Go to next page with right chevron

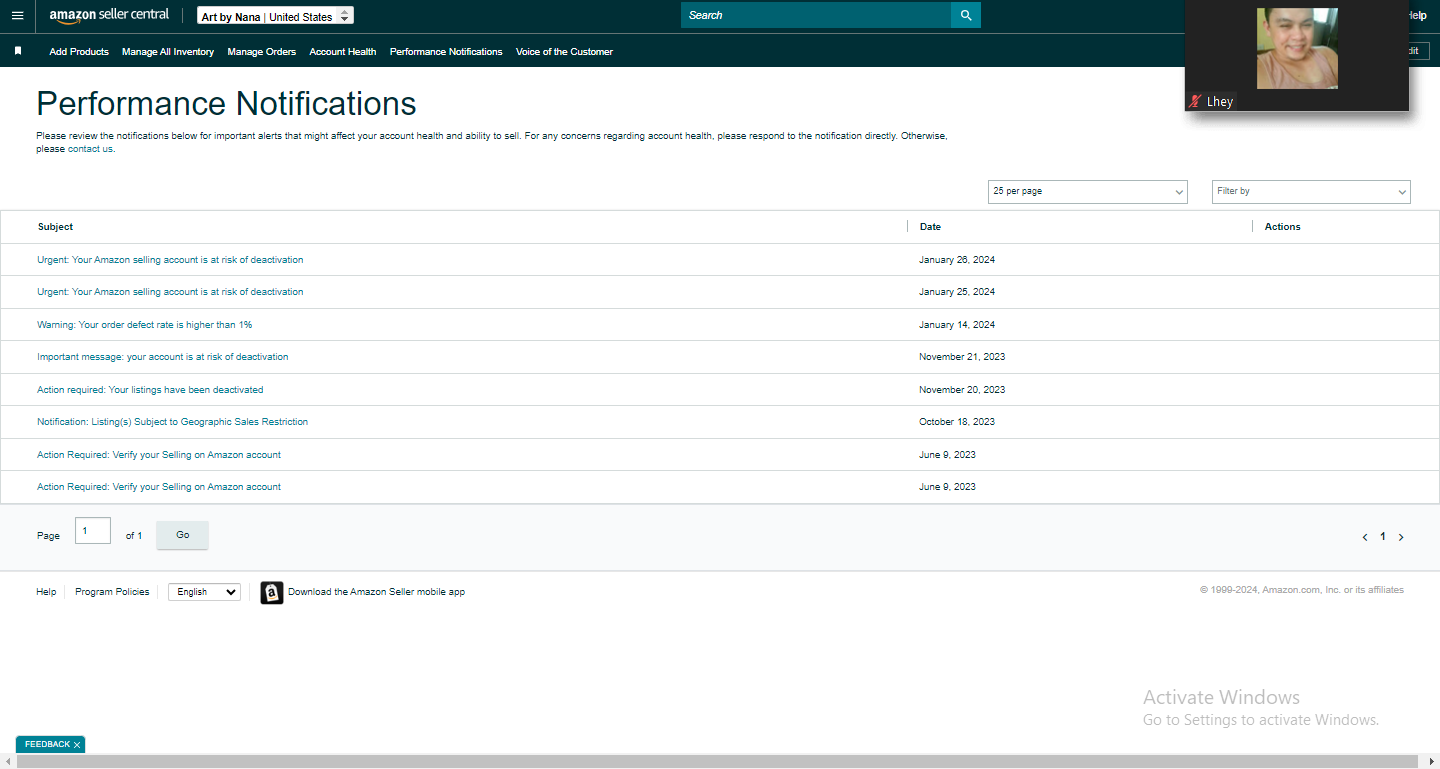pyautogui.click(x=1401, y=537)
